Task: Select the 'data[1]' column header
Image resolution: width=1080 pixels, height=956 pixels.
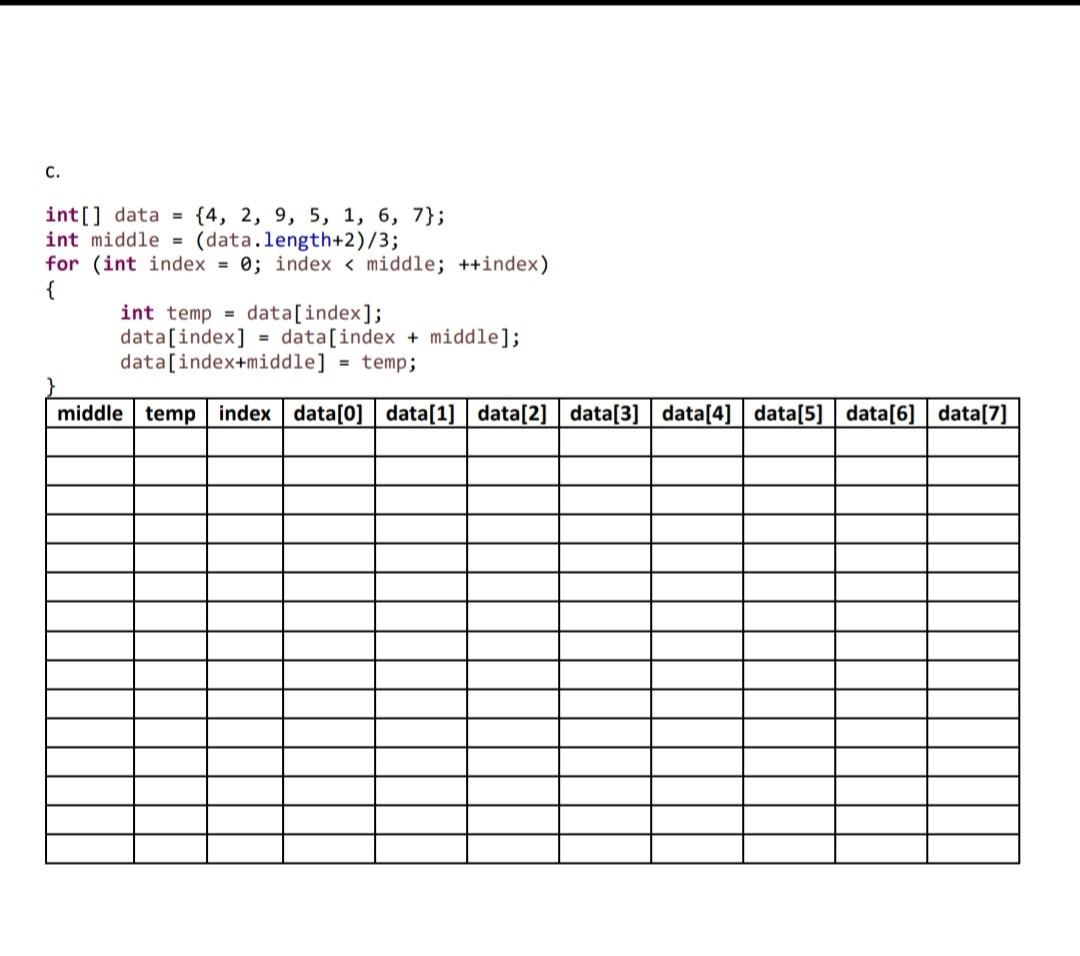Action: point(420,413)
